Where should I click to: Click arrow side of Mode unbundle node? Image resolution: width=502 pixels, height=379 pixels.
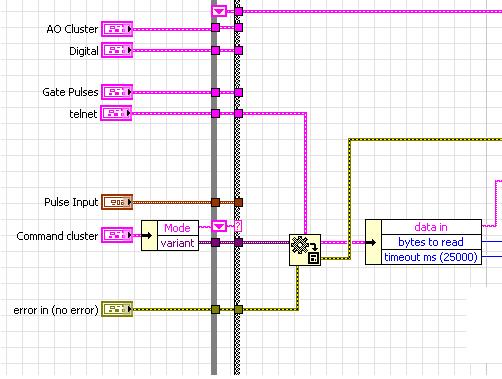[x=149, y=235]
